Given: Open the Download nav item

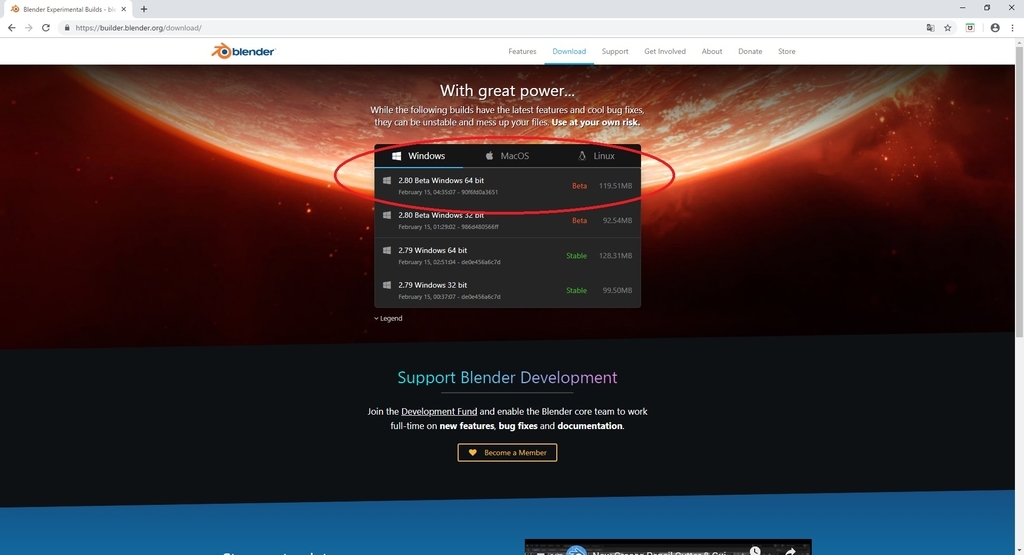Looking at the screenshot, I should click(569, 51).
